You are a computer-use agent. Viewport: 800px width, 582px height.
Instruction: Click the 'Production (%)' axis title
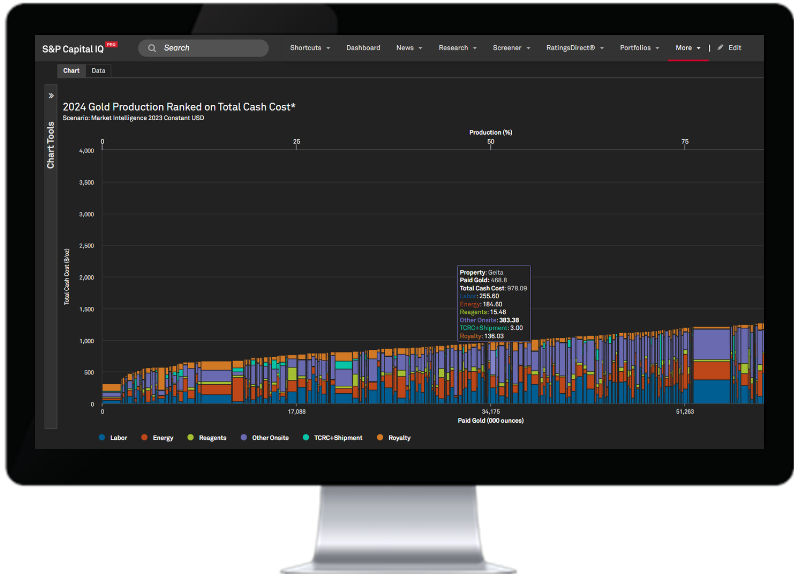[491, 133]
